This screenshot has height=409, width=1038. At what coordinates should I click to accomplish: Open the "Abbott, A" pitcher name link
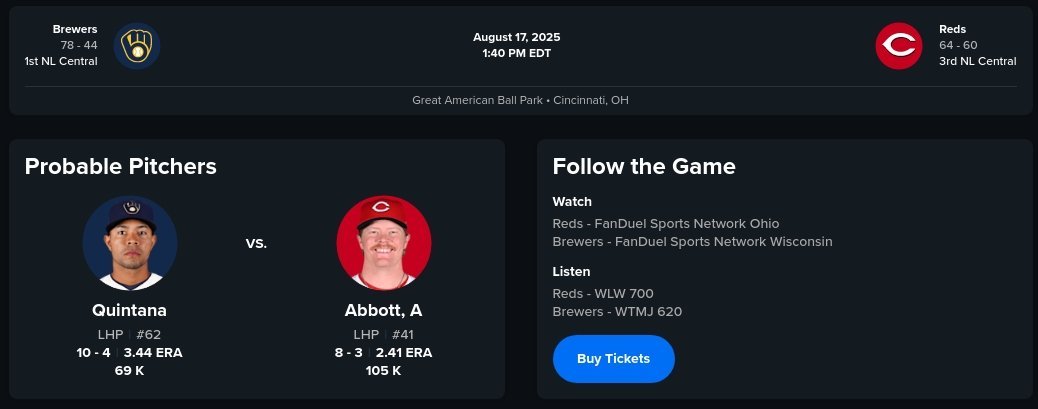point(383,310)
